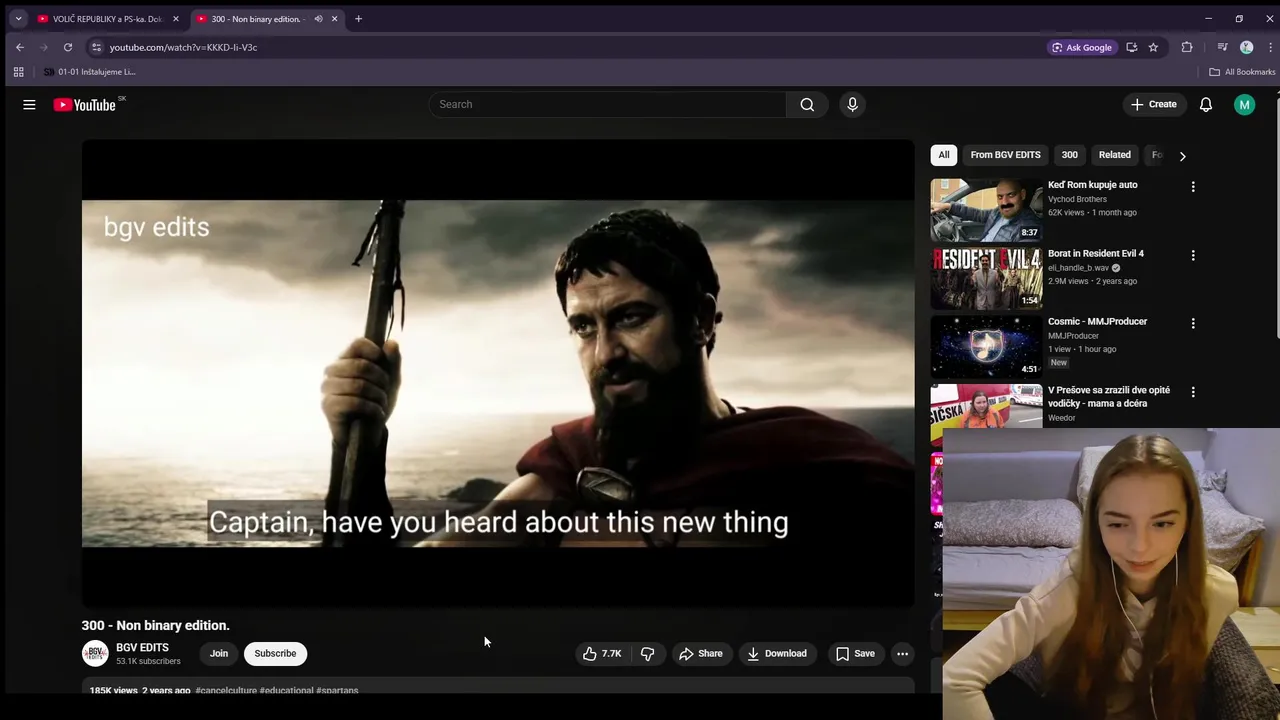Open #educational hashtag link
The height and width of the screenshot is (720, 1280).
[x=287, y=690]
